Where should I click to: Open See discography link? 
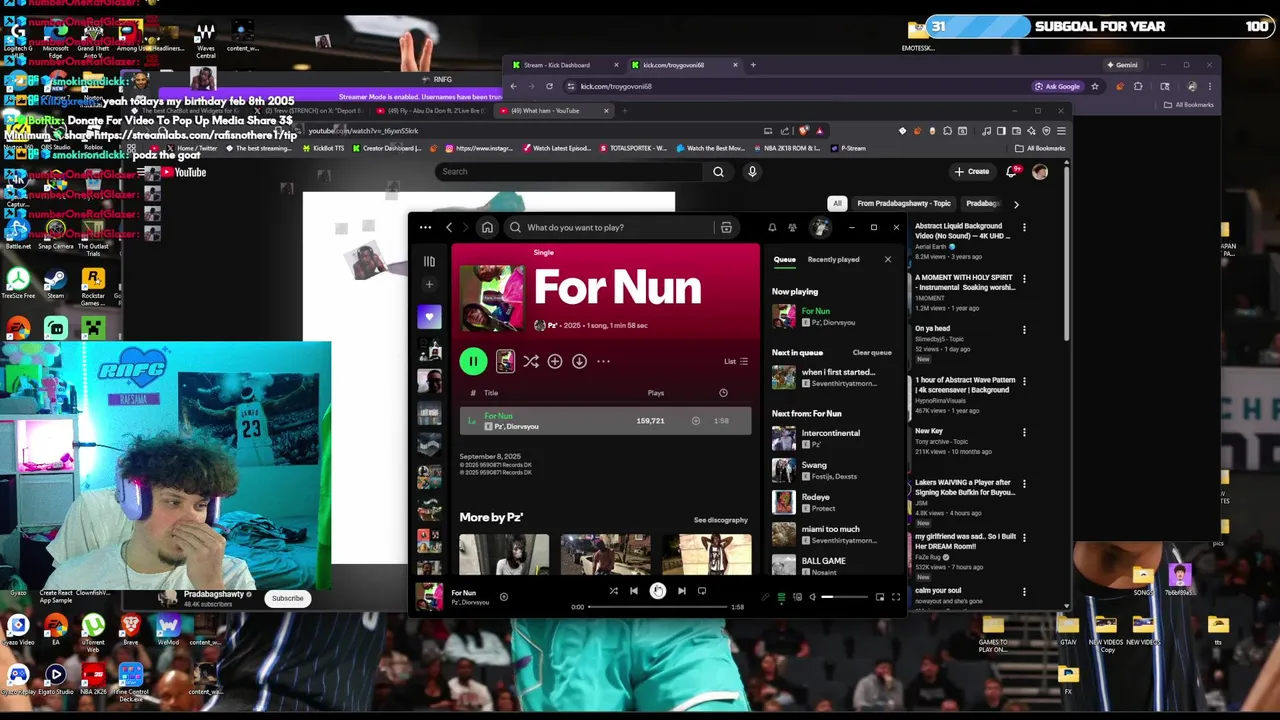[720, 520]
